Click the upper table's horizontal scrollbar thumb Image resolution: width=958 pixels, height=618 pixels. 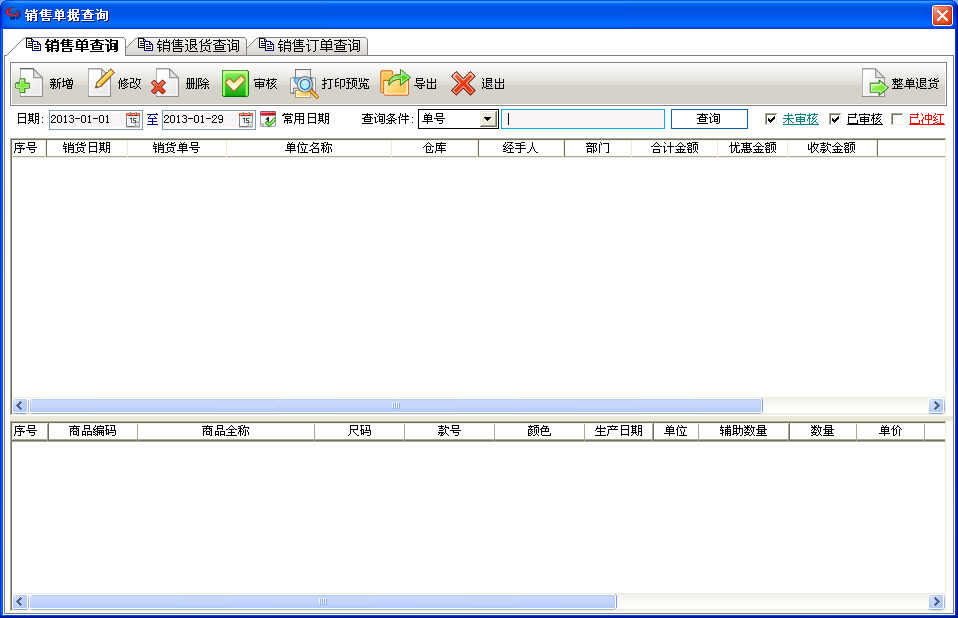pos(396,405)
